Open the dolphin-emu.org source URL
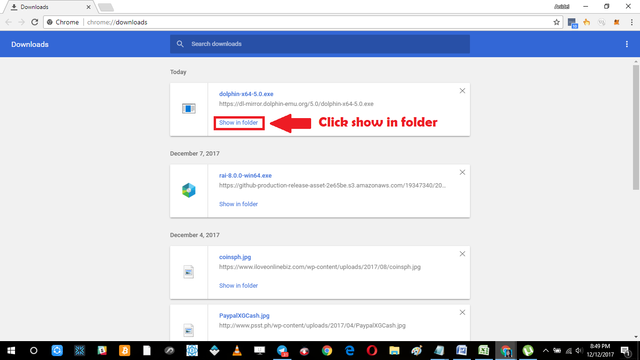Viewport: 640px width, 360px height. pyautogui.click(x=296, y=104)
